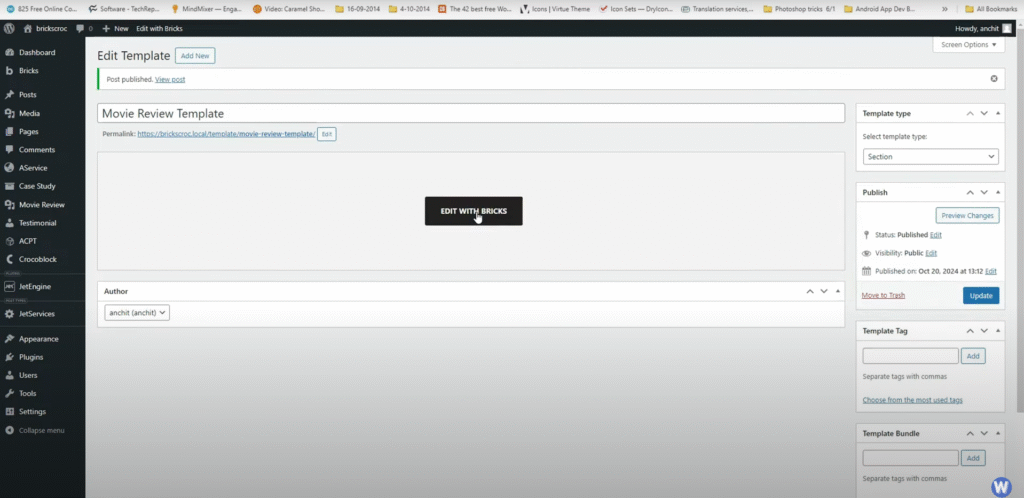Click the Collapse menu icon
The image size is (1024, 498).
click(9, 430)
